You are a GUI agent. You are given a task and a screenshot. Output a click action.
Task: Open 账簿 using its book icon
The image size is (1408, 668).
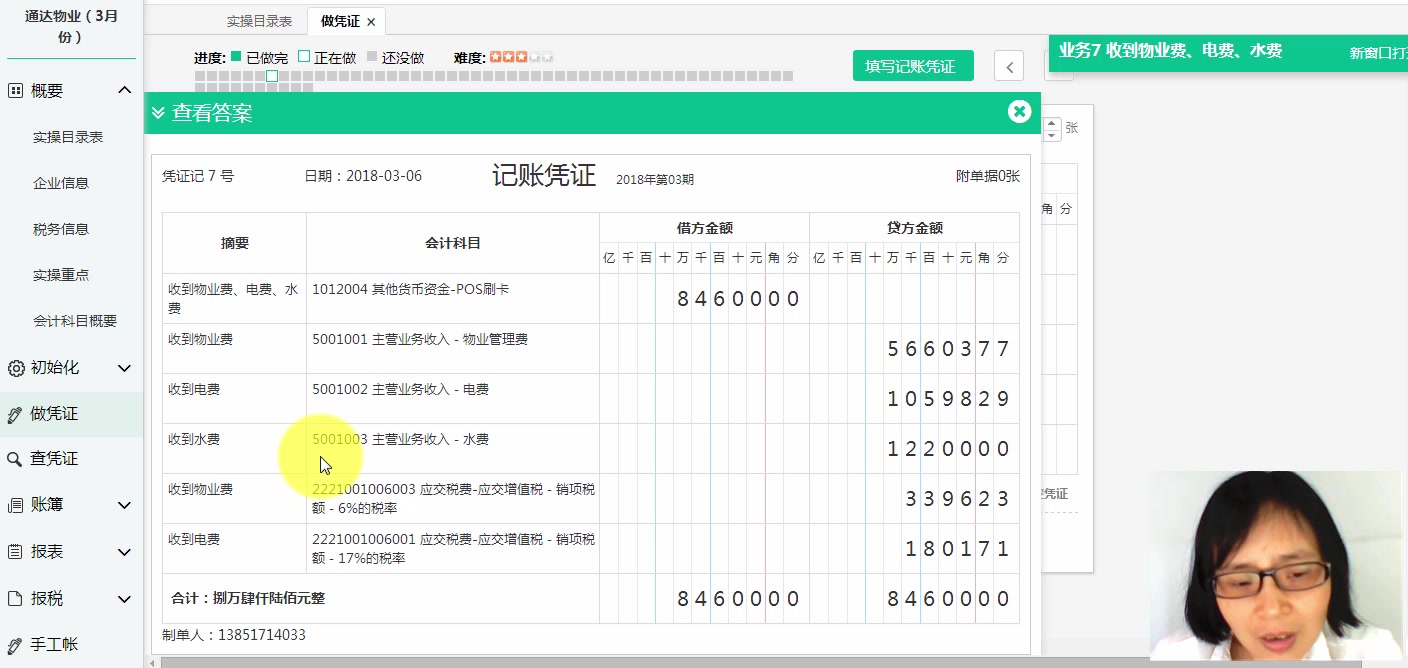(x=17, y=504)
